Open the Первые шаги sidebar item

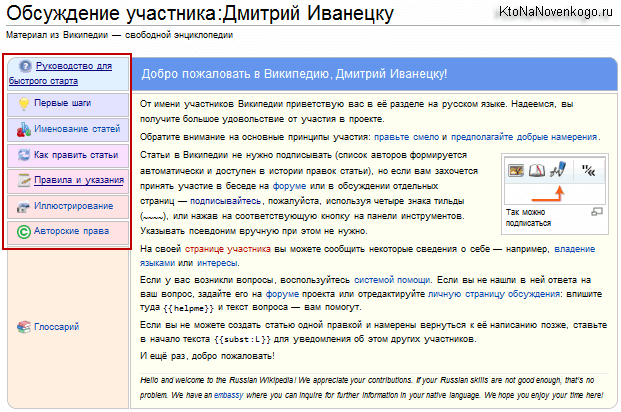pos(63,103)
